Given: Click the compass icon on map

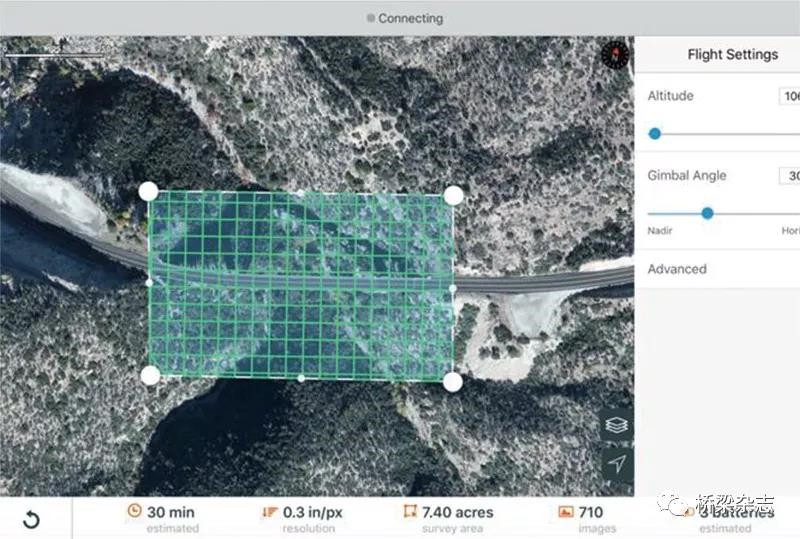Looking at the screenshot, I should (x=613, y=54).
